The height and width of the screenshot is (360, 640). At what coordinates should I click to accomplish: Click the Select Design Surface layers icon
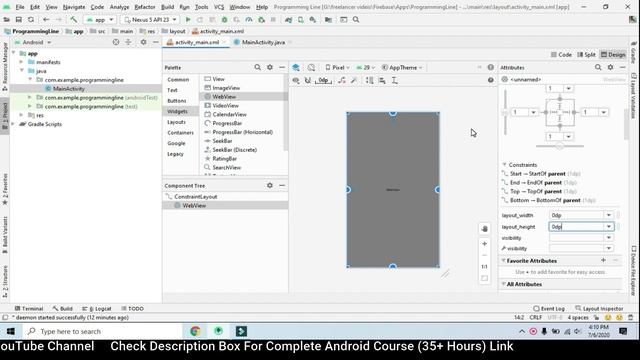tap(296, 67)
